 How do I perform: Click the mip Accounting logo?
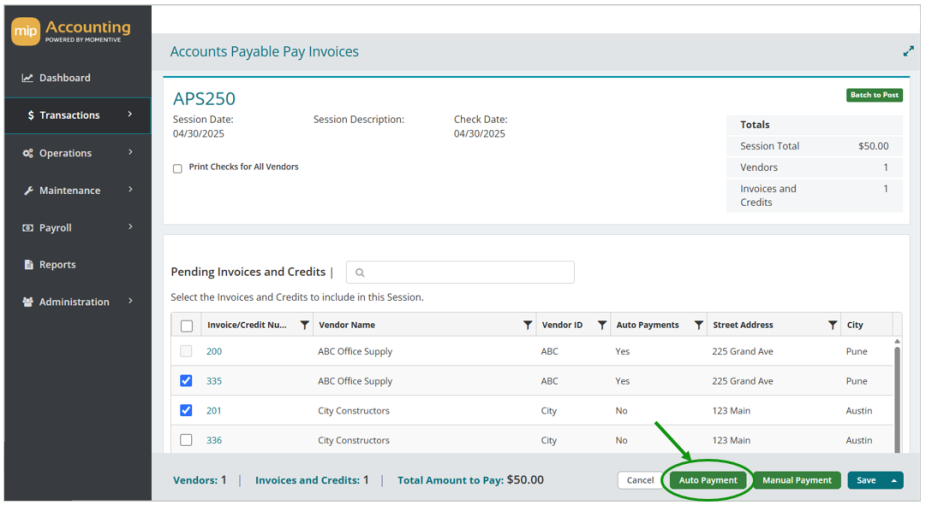click(x=71, y=31)
